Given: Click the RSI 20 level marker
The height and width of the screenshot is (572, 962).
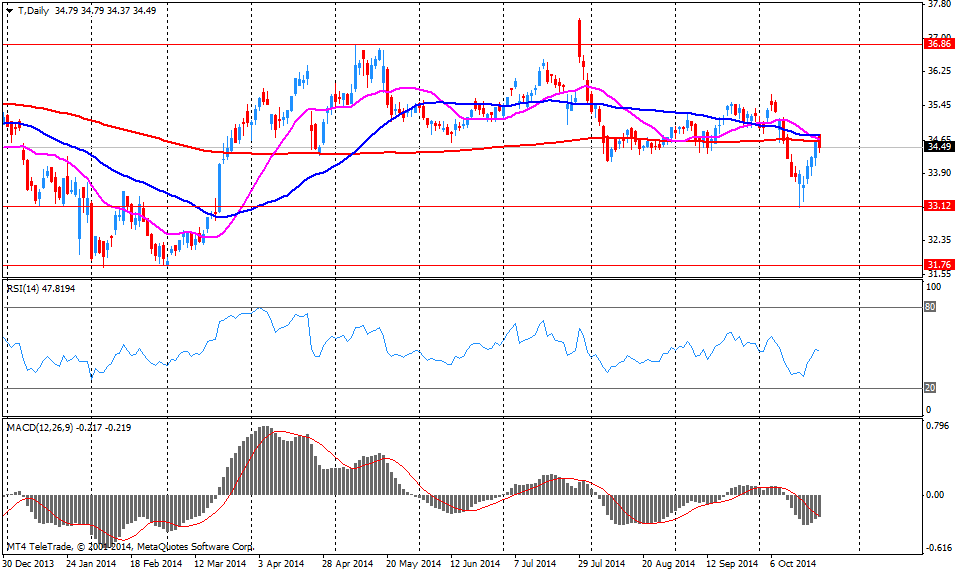Looking at the screenshot, I should [929, 388].
